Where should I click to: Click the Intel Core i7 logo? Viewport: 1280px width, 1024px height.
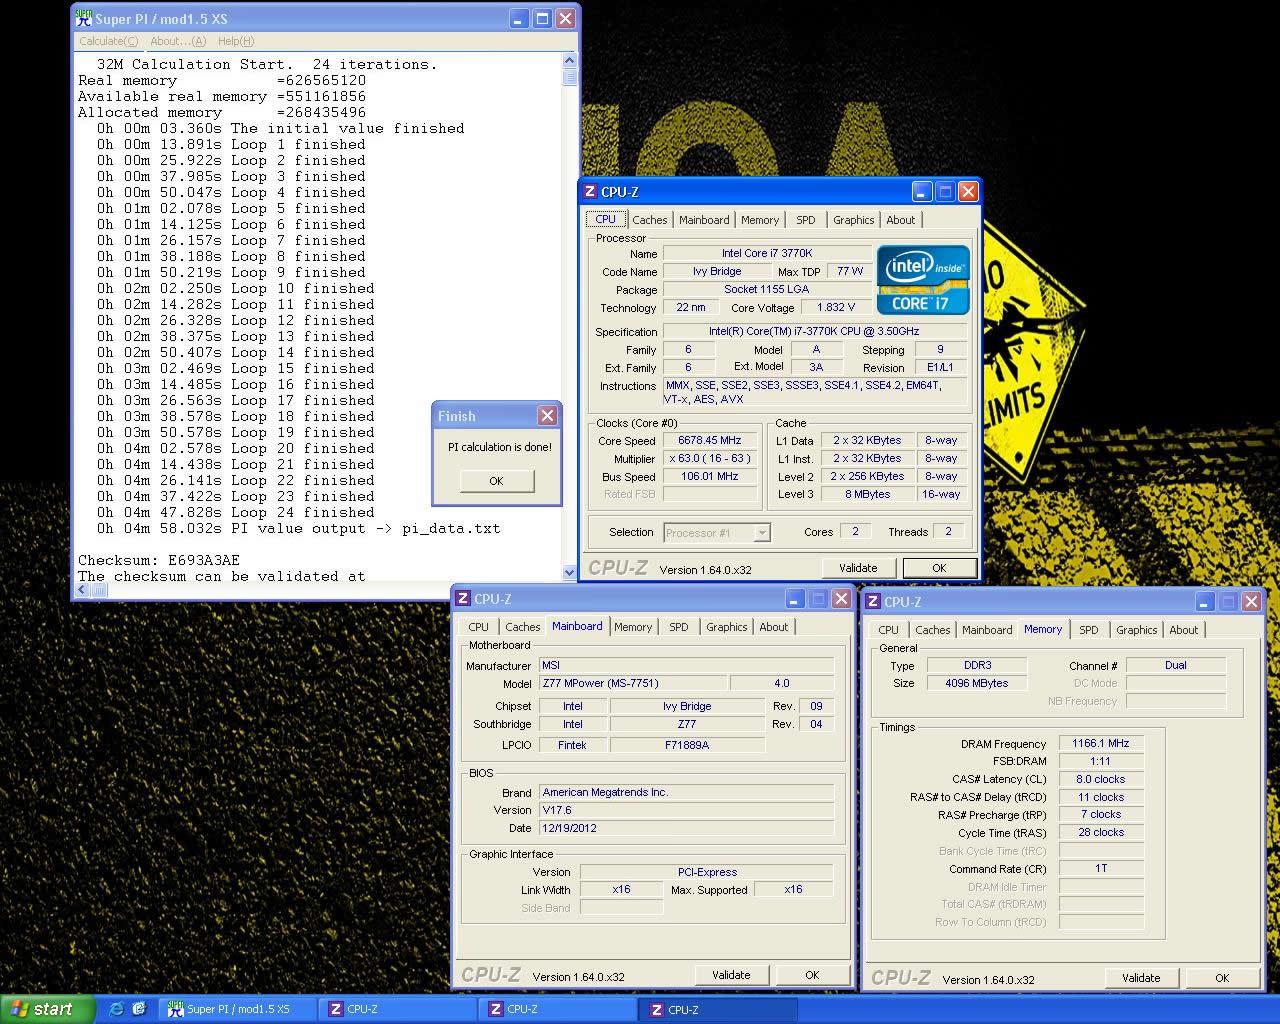tap(923, 280)
